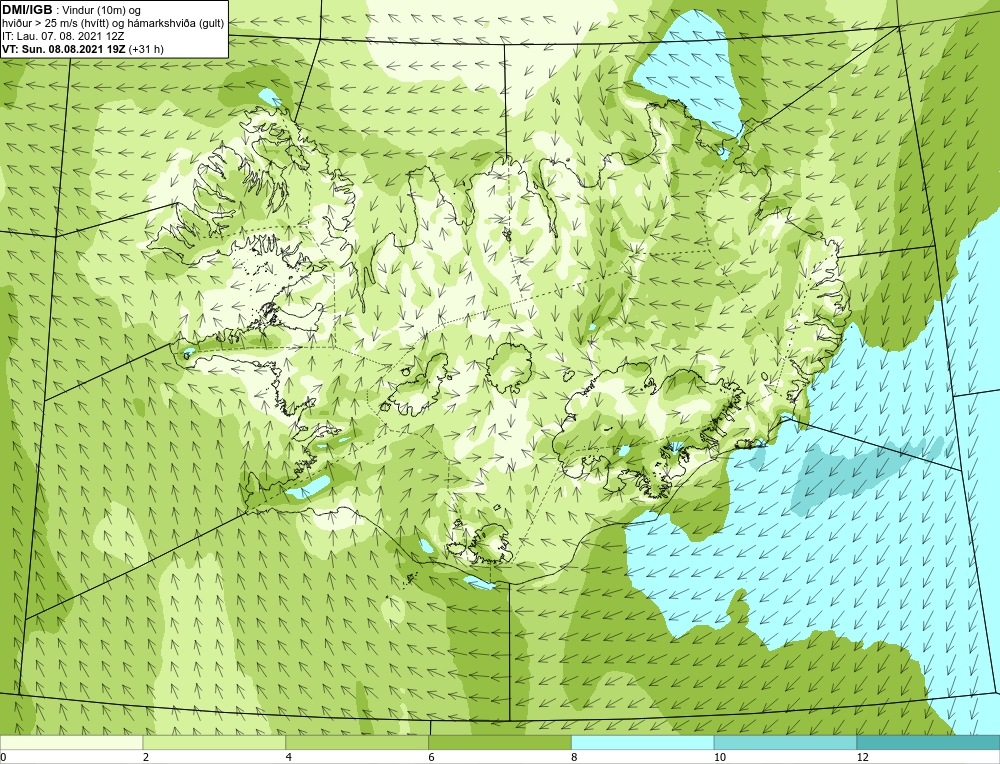Click the light green 2–4 m/s legend swatch

coord(214,743)
